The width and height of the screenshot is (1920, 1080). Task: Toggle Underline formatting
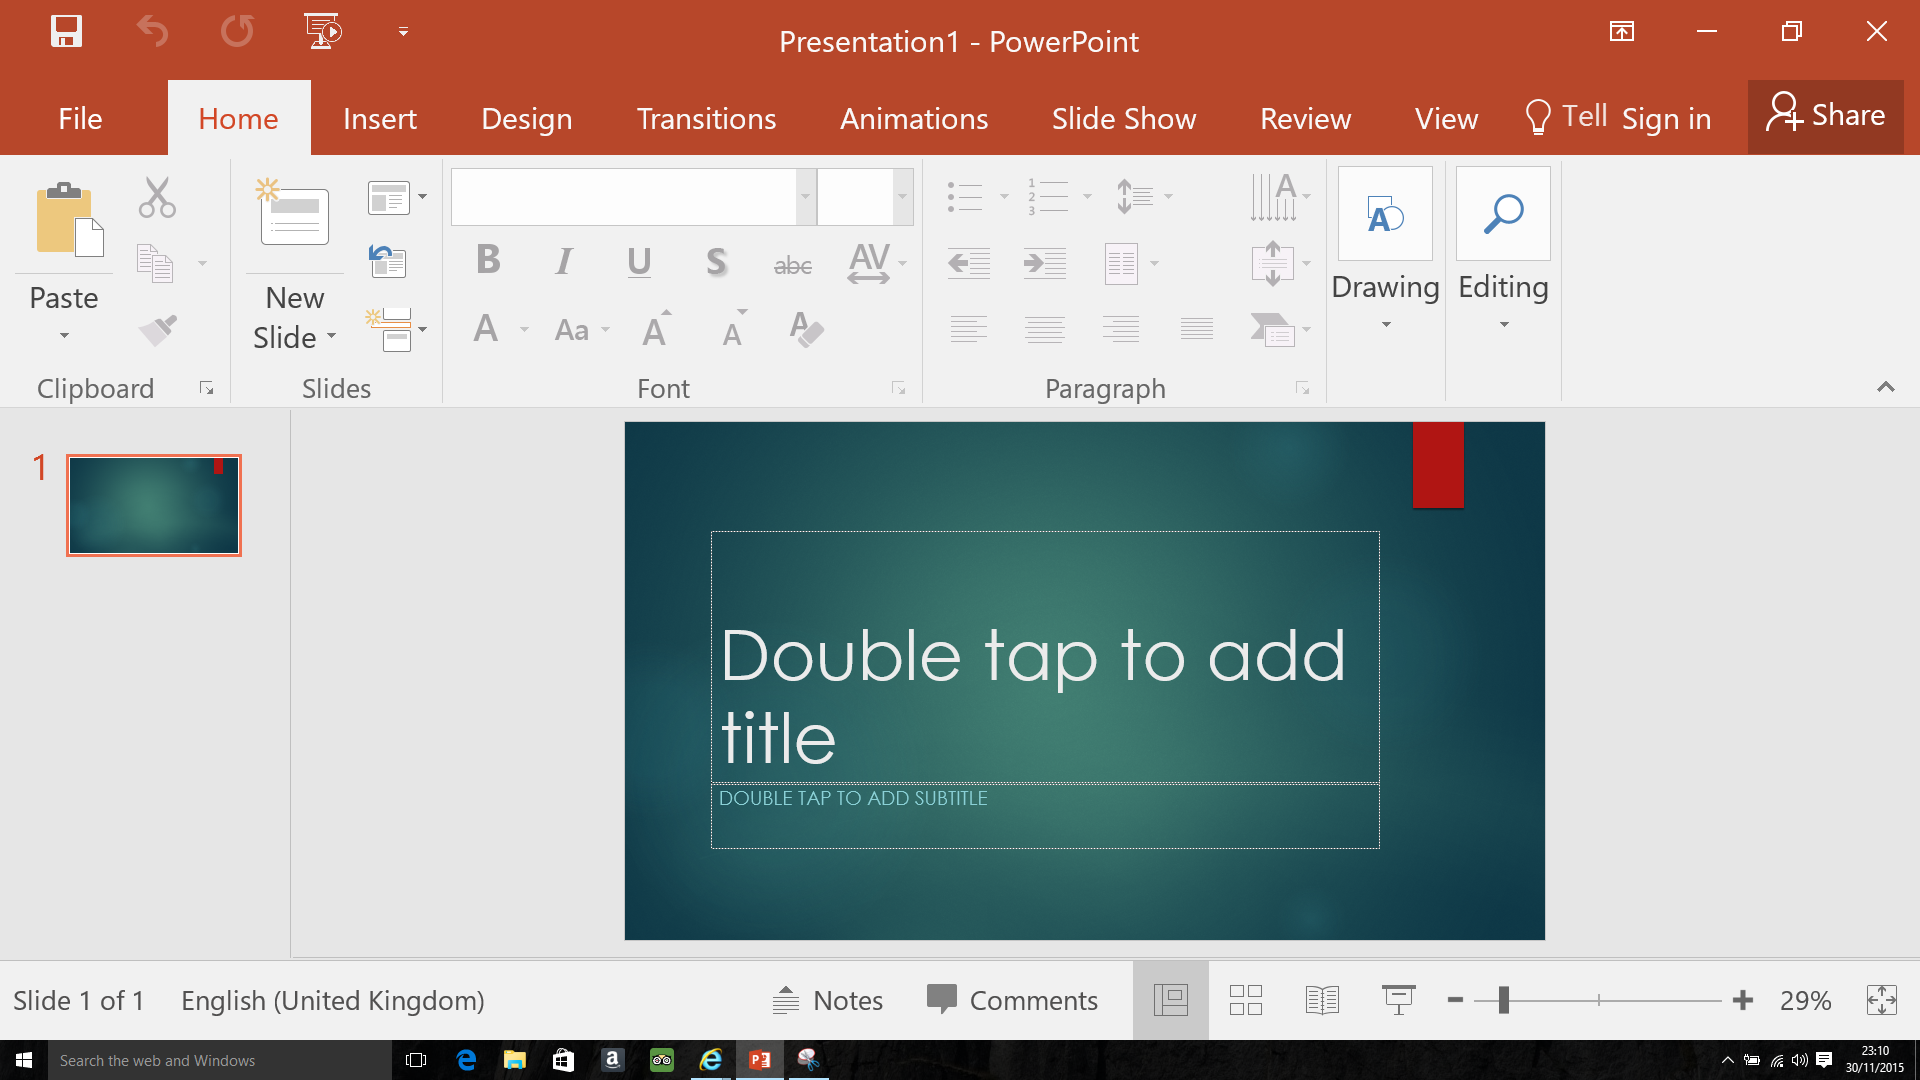[639, 262]
